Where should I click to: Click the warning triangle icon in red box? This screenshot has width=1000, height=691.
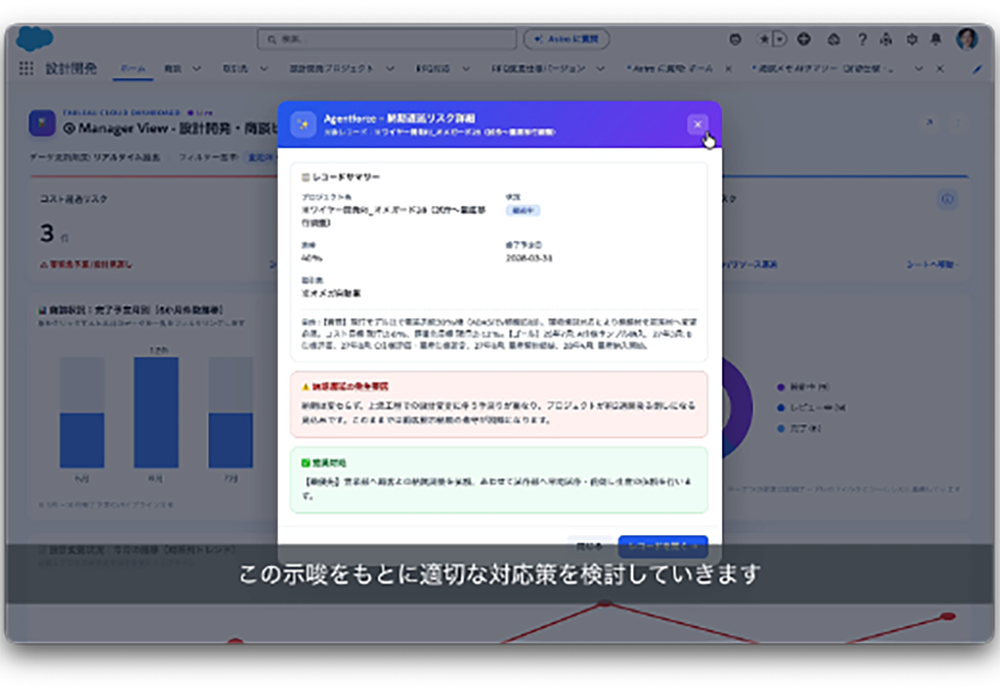(x=305, y=387)
